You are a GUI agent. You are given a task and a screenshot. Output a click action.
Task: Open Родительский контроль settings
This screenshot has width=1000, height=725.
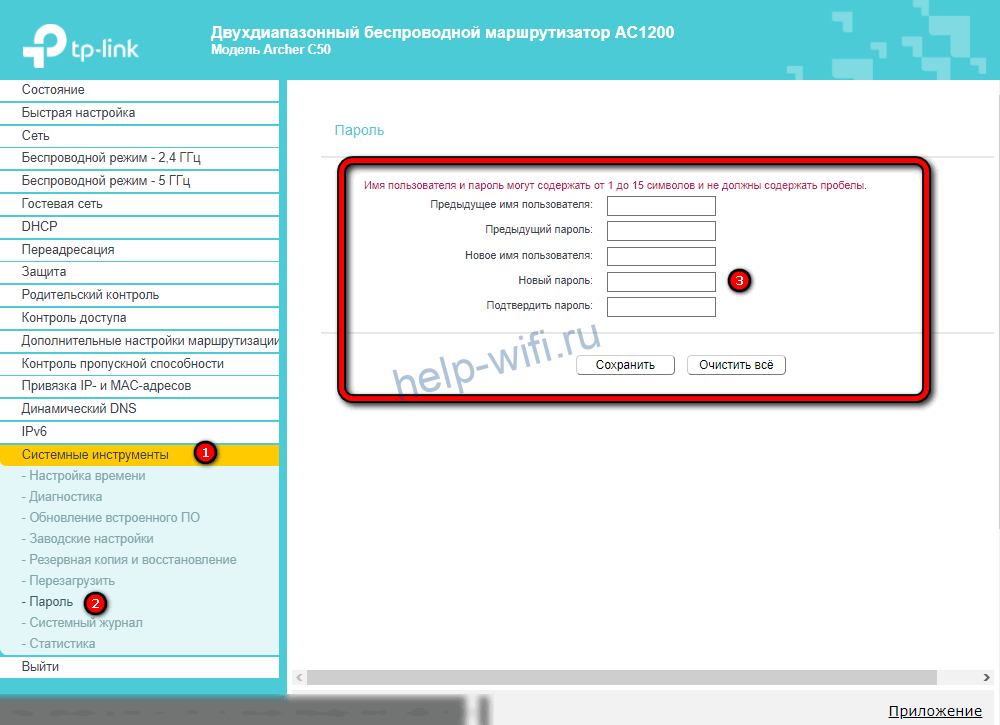point(139,295)
